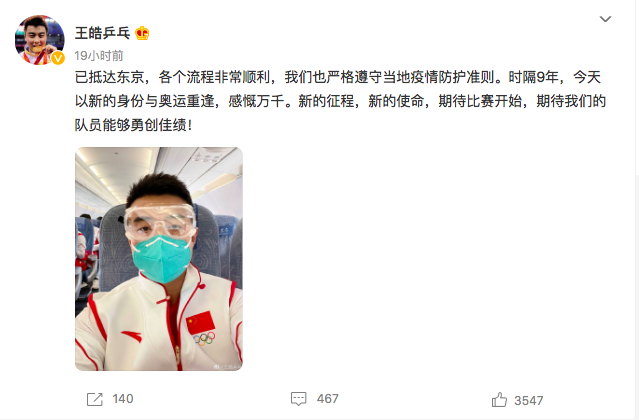Click the orange verified V badge

point(58,58)
